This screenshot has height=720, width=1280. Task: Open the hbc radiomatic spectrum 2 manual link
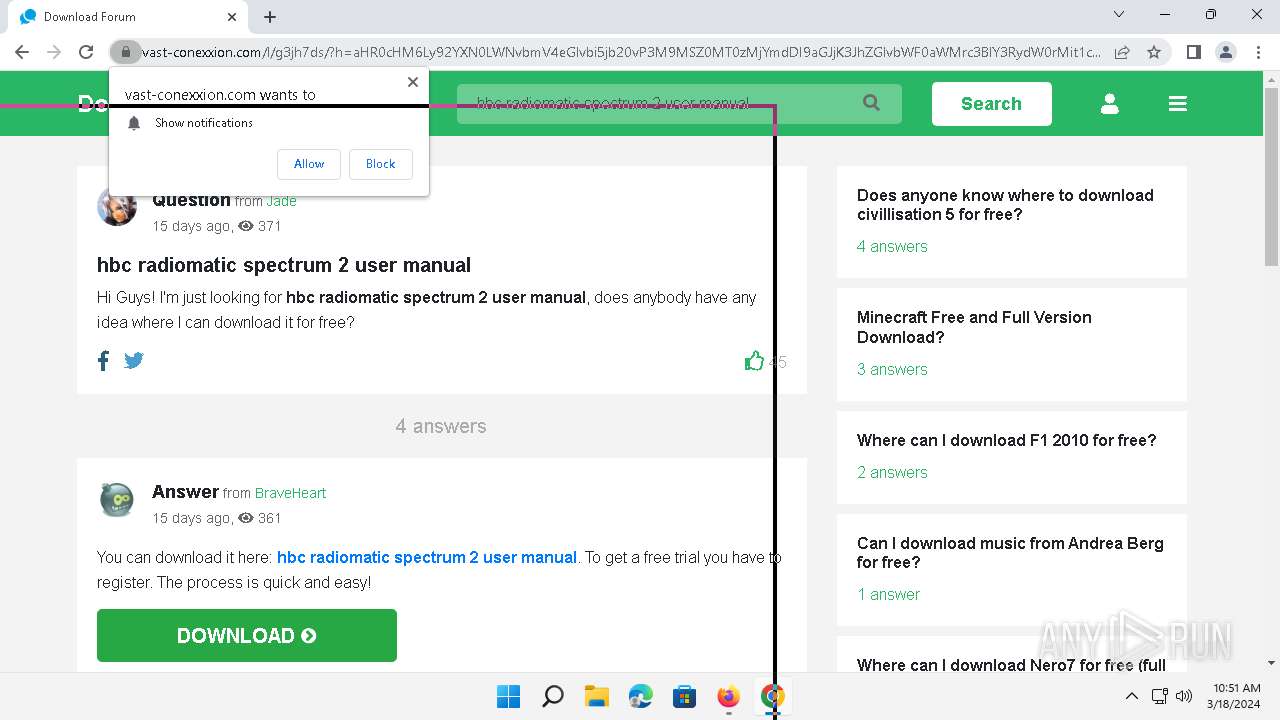pos(427,557)
